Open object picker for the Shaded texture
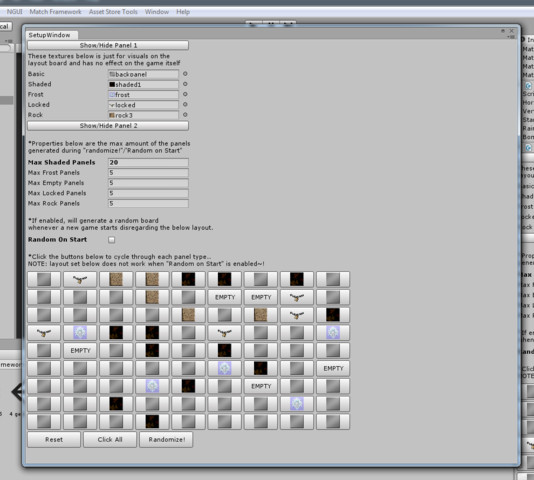Screen dimensions: 534x480 click(x=185, y=84)
